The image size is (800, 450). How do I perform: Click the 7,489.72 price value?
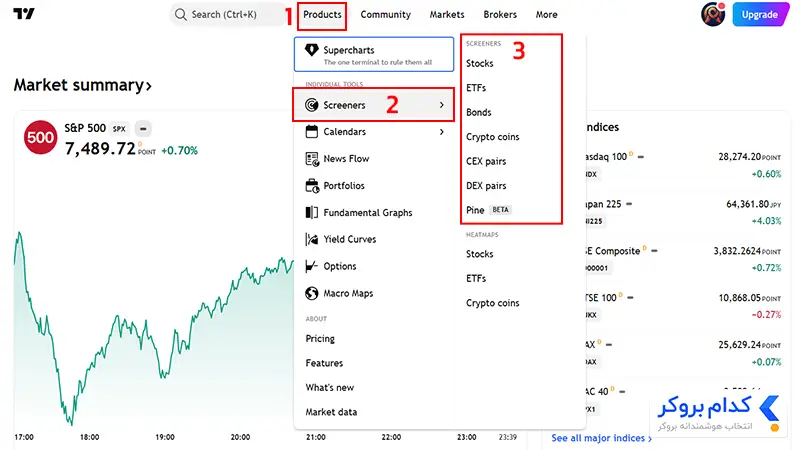[x=100, y=148]
